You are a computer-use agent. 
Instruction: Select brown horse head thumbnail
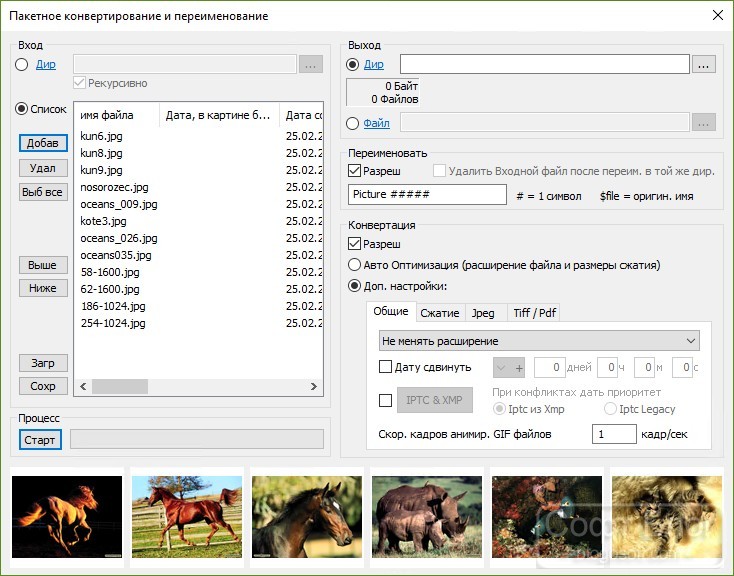307,517
